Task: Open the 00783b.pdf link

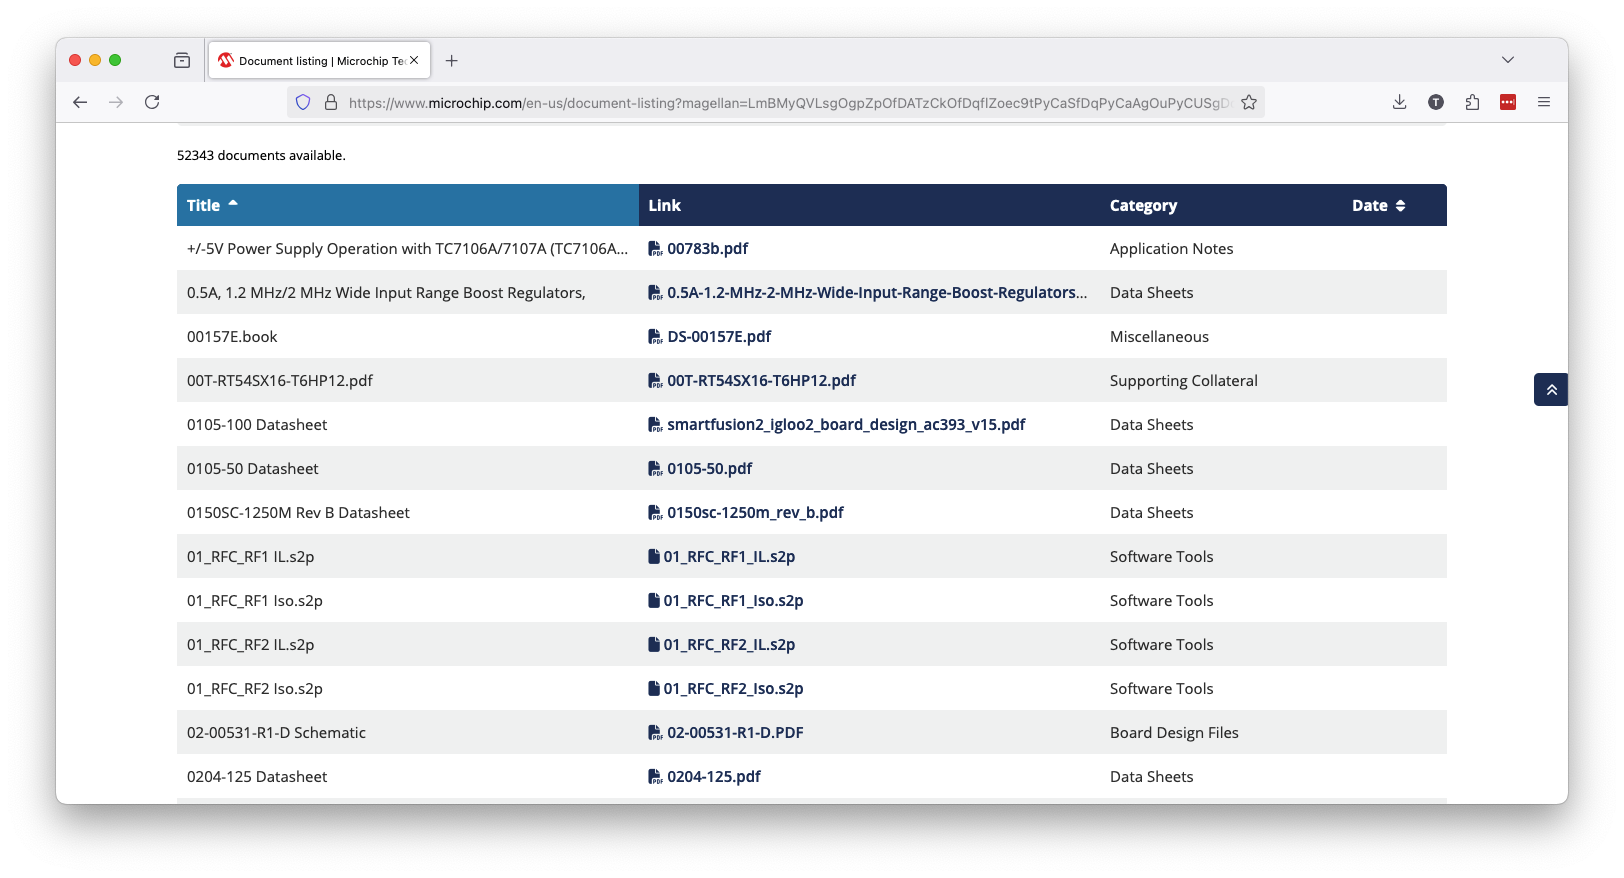Action: [x=707, y=248]
